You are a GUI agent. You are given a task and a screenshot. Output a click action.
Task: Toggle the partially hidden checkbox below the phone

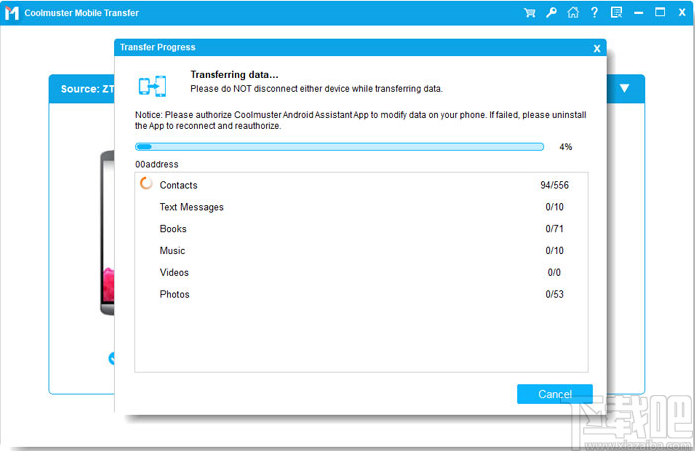[x=112, y=358]
